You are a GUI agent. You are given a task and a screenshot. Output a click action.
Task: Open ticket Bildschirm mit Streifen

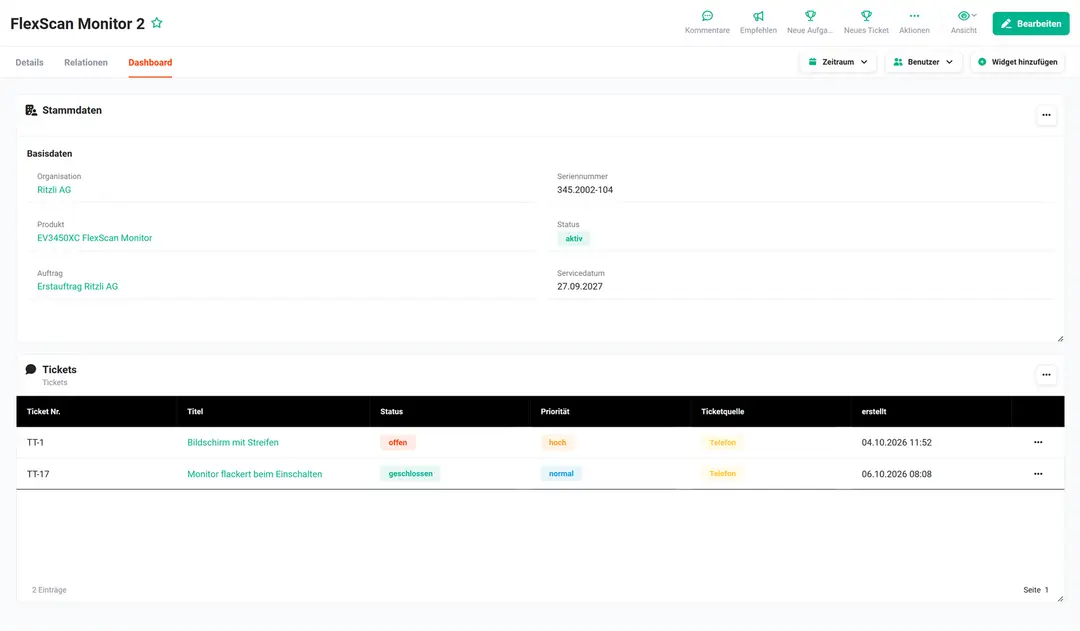[233, 442]
